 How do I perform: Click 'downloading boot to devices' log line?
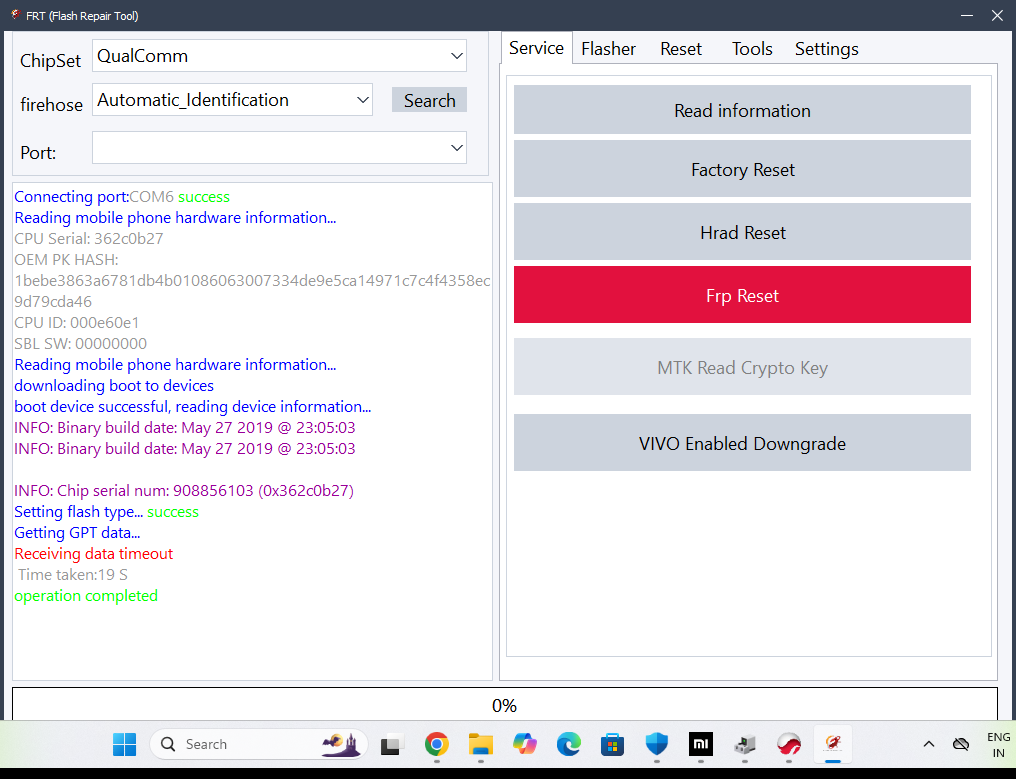(114, 386)
